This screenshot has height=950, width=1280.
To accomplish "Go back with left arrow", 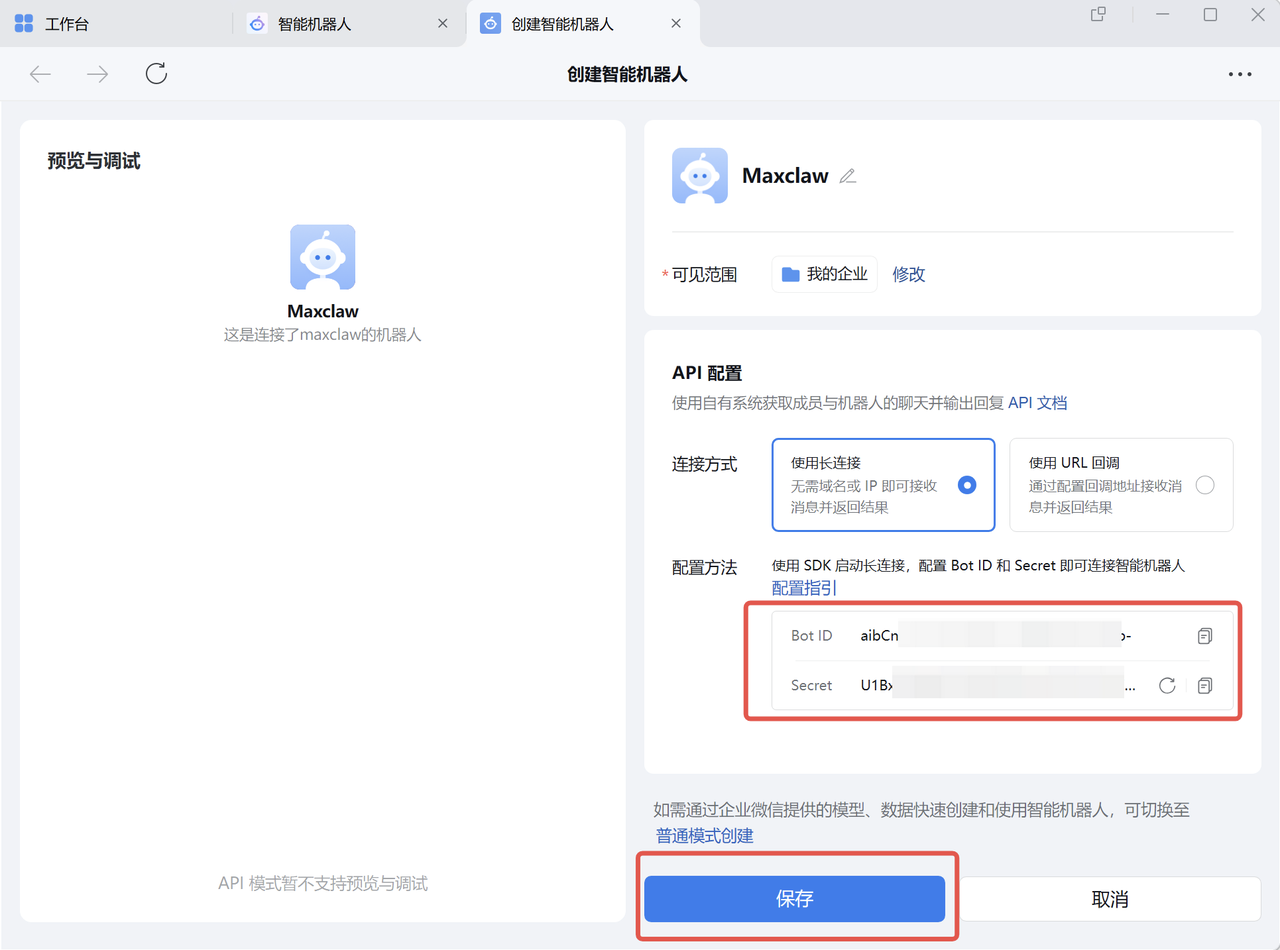I will point(40,74).
